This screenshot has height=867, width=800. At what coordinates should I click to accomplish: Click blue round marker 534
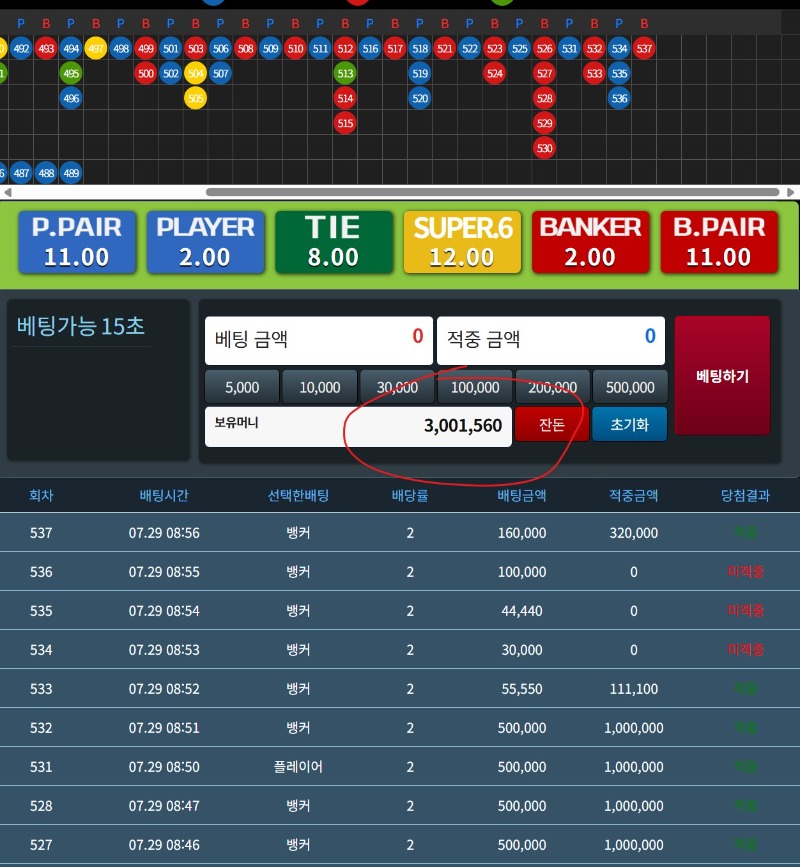[x=619, y=49]
